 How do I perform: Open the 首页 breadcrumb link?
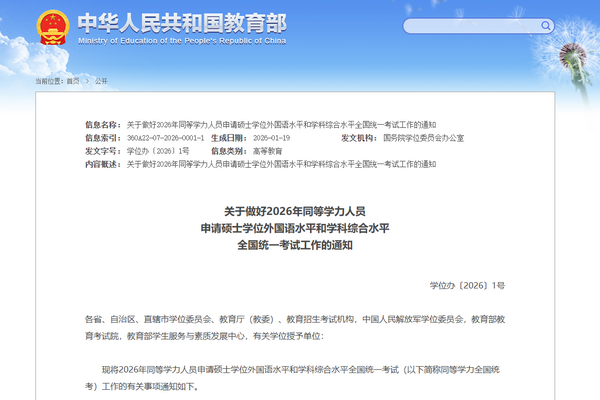pyautogui.click(x=73, y=81)
